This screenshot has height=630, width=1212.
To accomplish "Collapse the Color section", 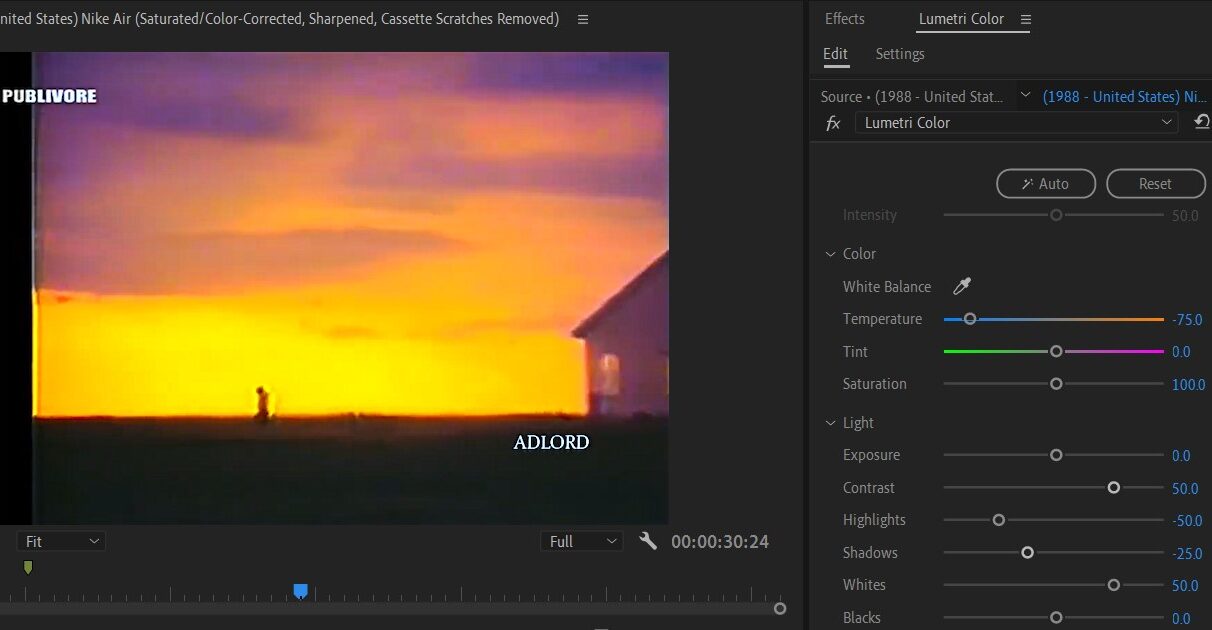I will coord(830,254).
